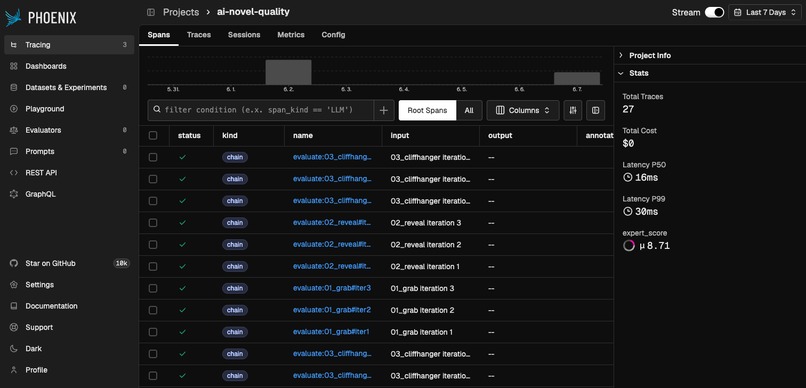Click the filter condition input field
Image resolution: width=806 pixels, height=388 pixels.
click(261, 110)
